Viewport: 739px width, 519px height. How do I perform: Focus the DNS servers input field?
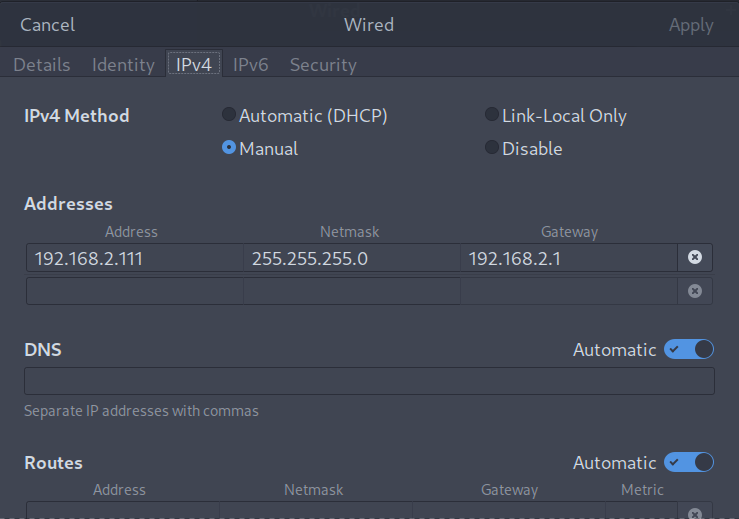pos(369,381)
